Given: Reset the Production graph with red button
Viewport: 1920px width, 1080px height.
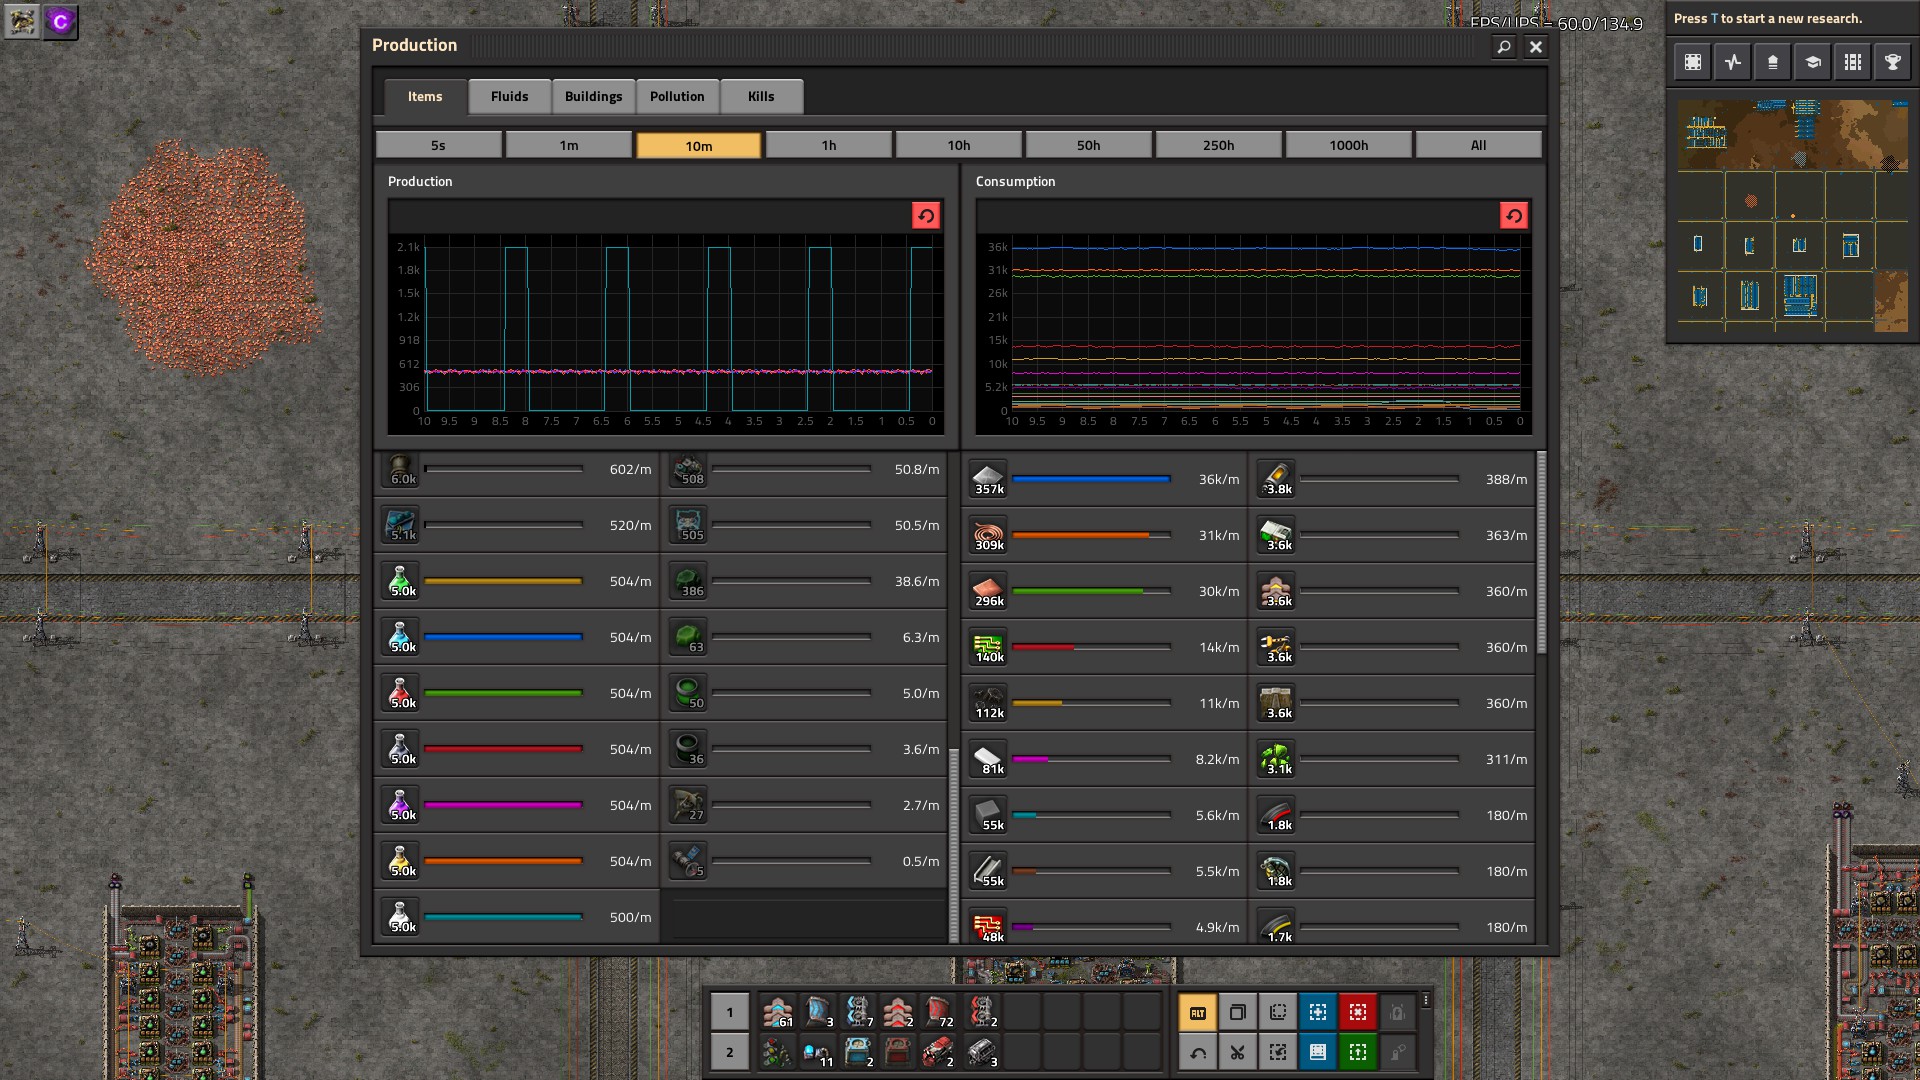Looking at the screenshot, I should pos(926,216).
